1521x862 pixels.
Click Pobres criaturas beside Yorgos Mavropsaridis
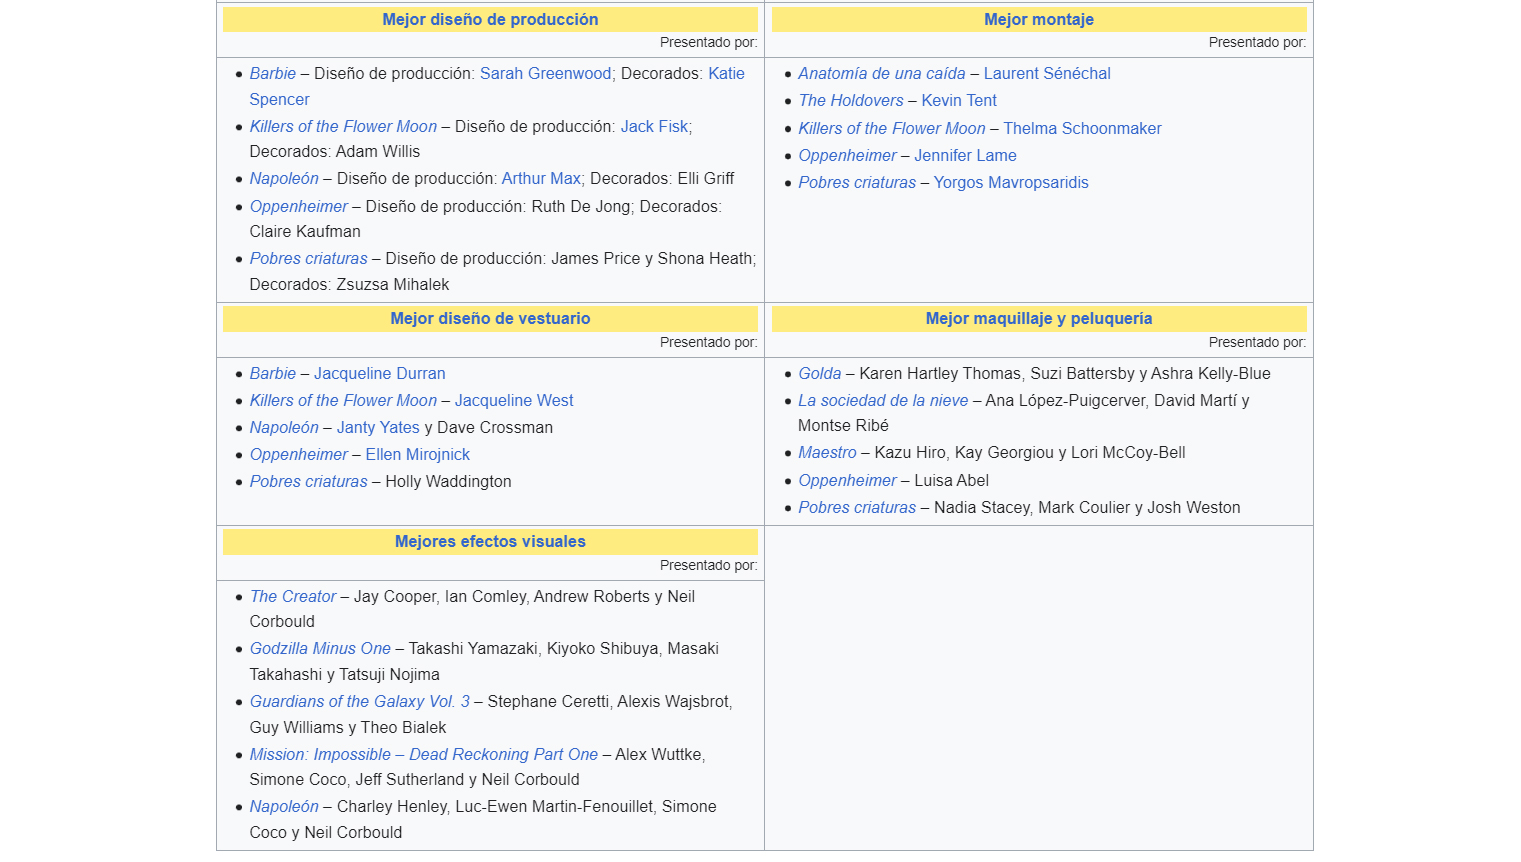click(857, 182)
